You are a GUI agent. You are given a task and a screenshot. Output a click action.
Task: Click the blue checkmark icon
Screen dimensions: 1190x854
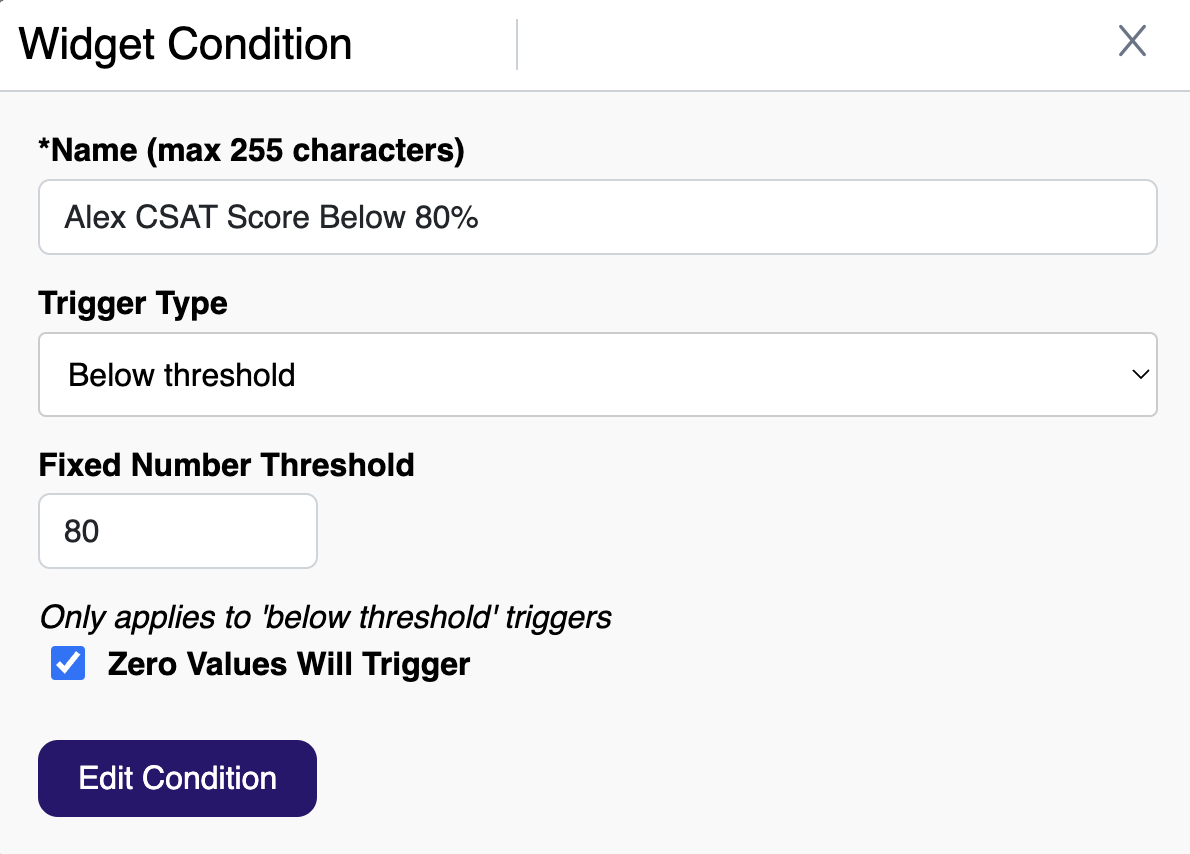pyautogui.click(x=68, y=665)
